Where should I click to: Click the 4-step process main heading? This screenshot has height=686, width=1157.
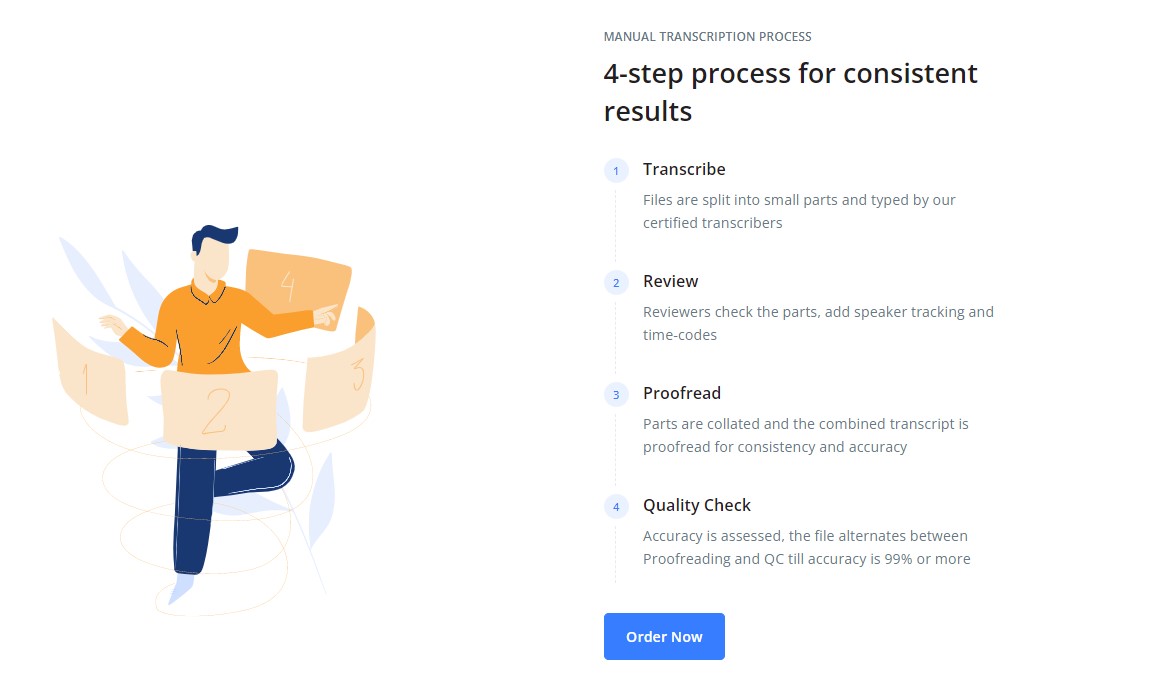(790, 92)
